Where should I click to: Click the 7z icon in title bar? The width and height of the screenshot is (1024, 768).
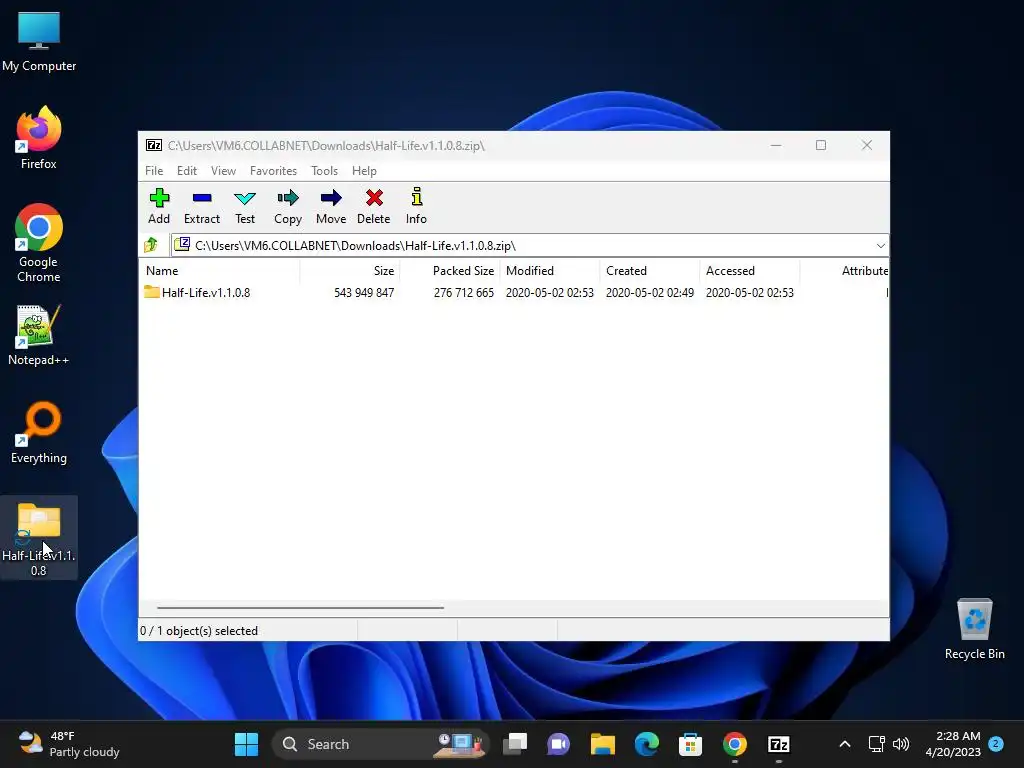point(154,145)
